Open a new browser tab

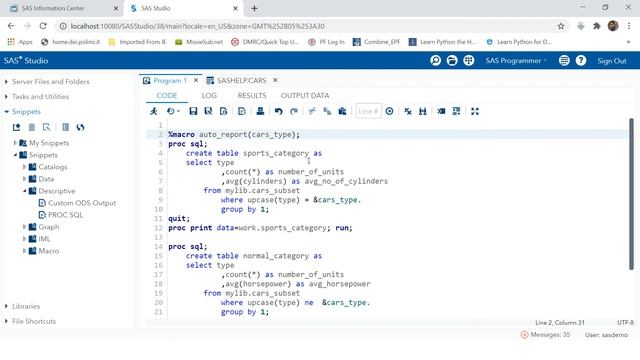coord(254,8)
